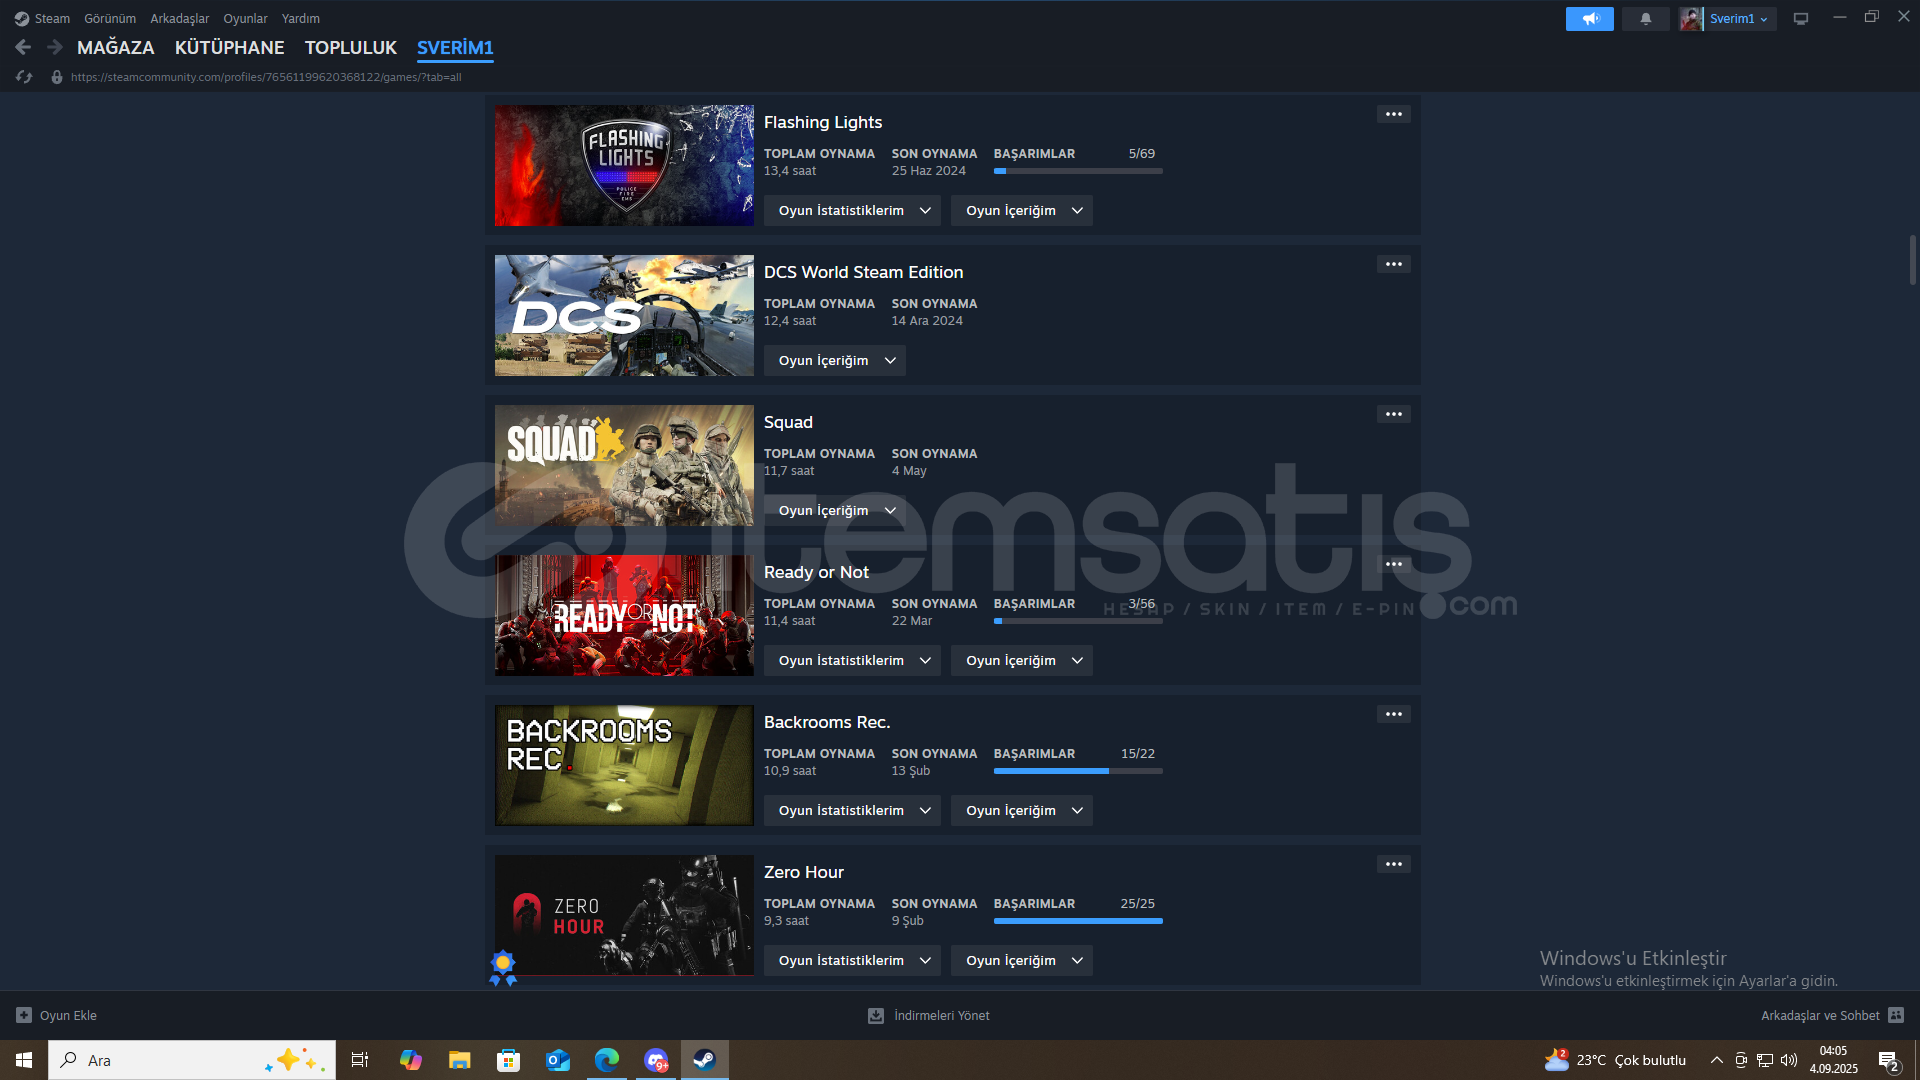Viewport: 1920px width, 1080px height.
Task: Open the Yardım menu
Action: tap(301, 18)
